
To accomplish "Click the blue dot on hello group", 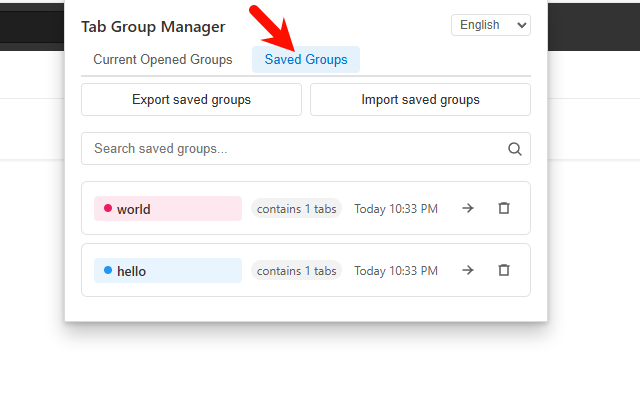I will (108, 270).
